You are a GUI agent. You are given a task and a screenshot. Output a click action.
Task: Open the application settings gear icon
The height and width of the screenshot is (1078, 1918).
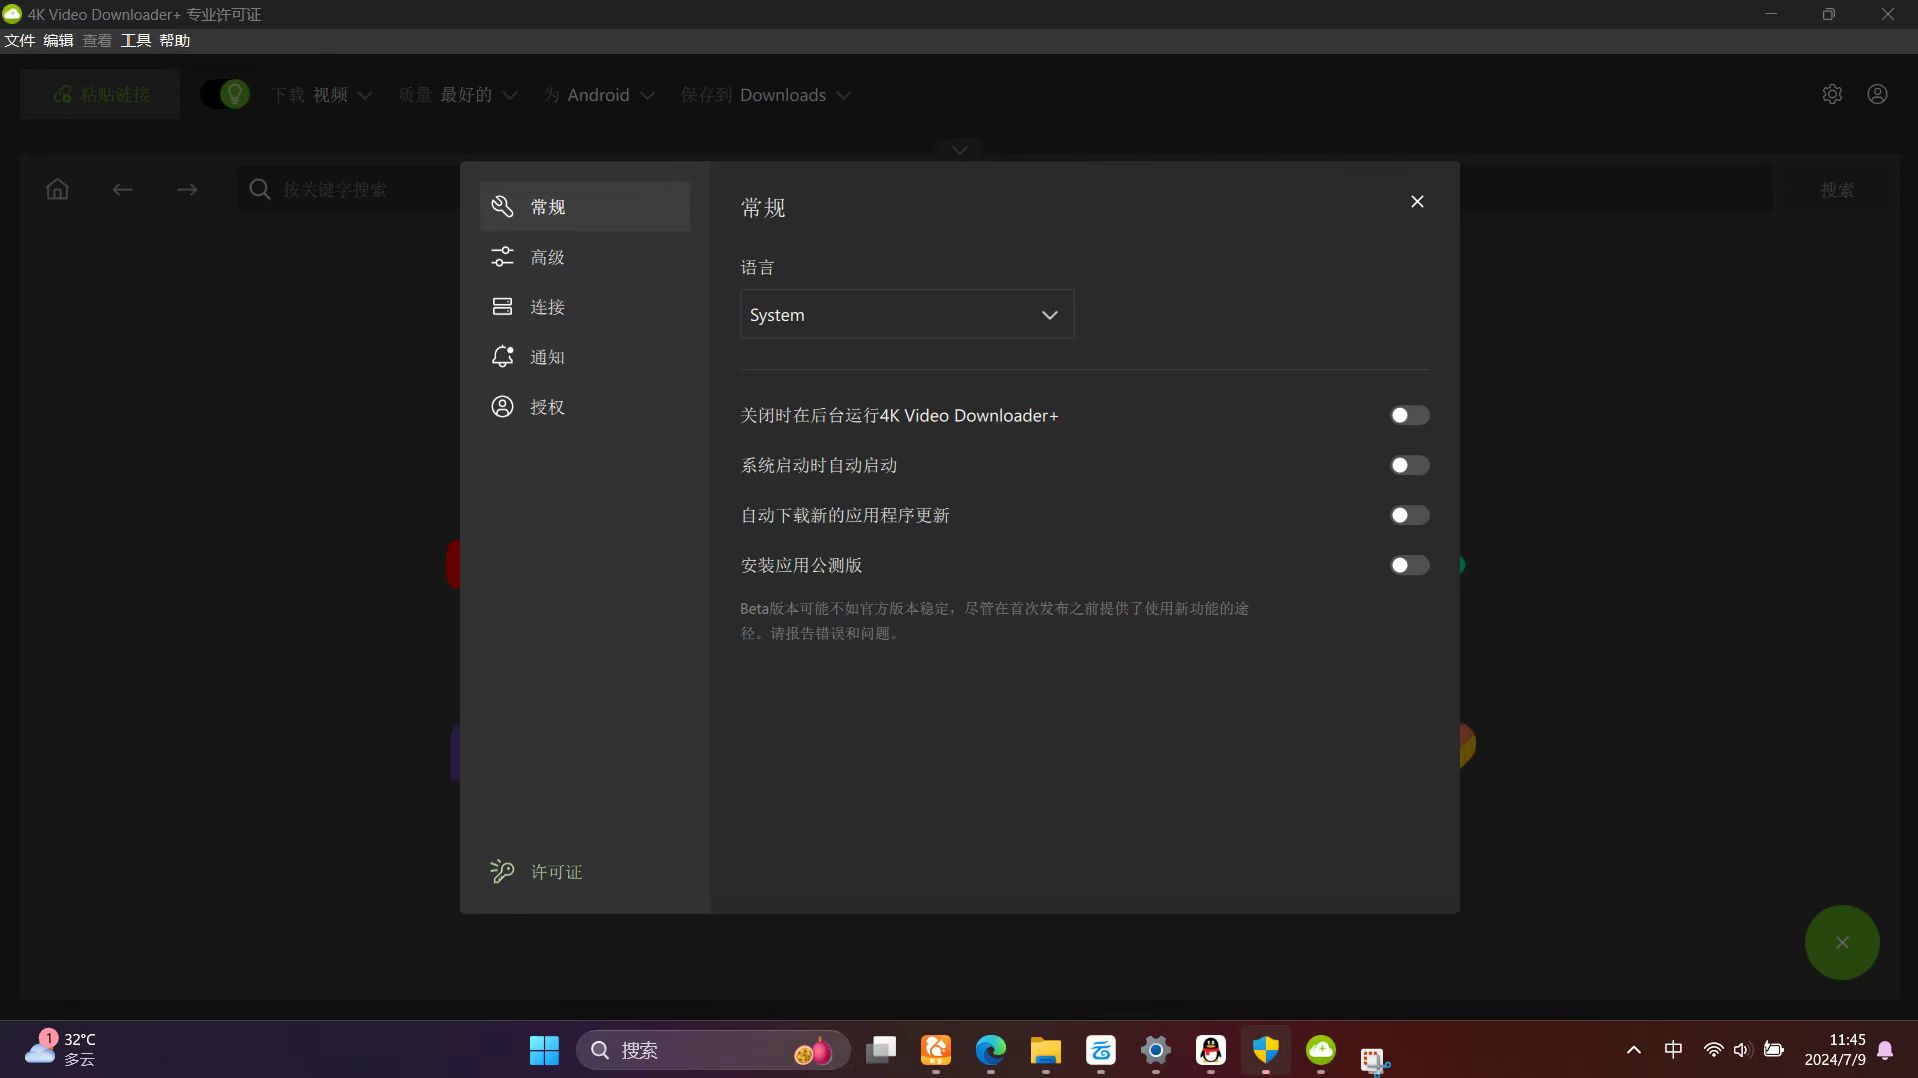[1833, 93]
